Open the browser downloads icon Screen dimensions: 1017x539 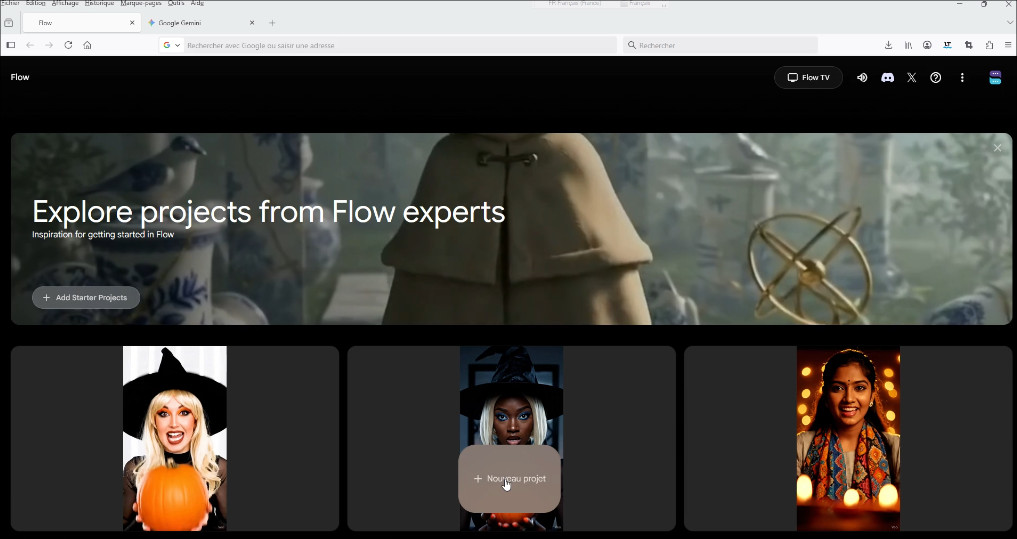click(x=888, y=45)
